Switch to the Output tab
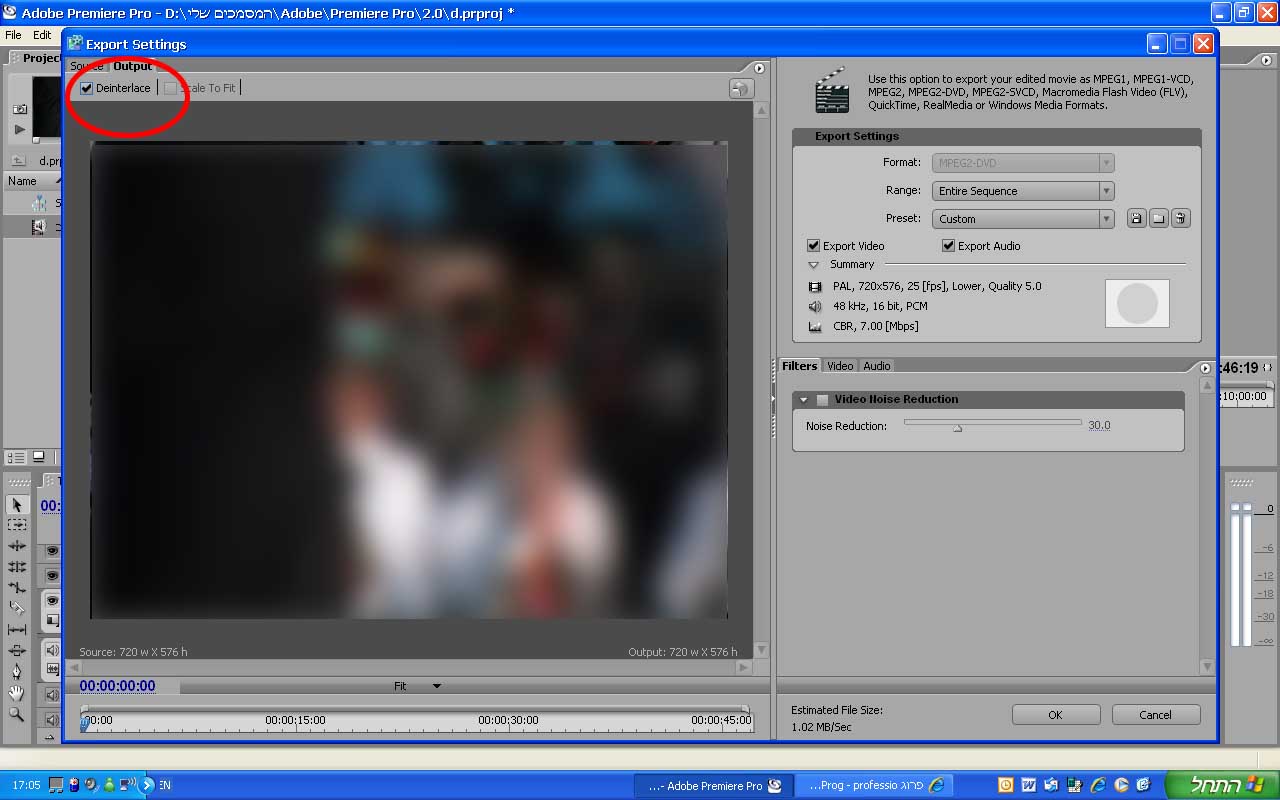This screenshot has width=1280, height=800. tap(132, 67)
